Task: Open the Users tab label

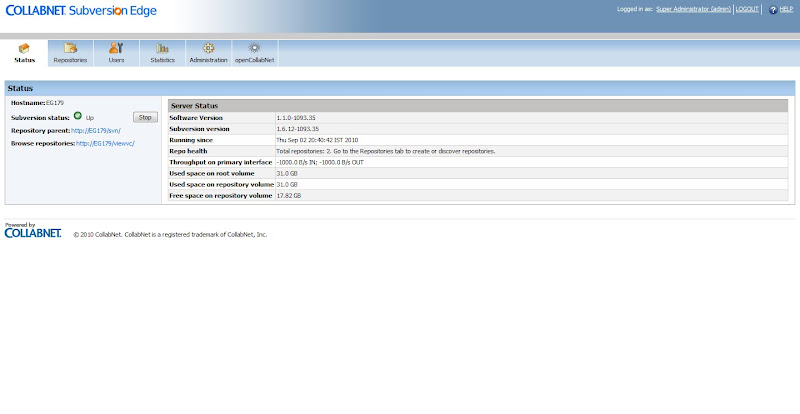Action: [x=116, y=60]
